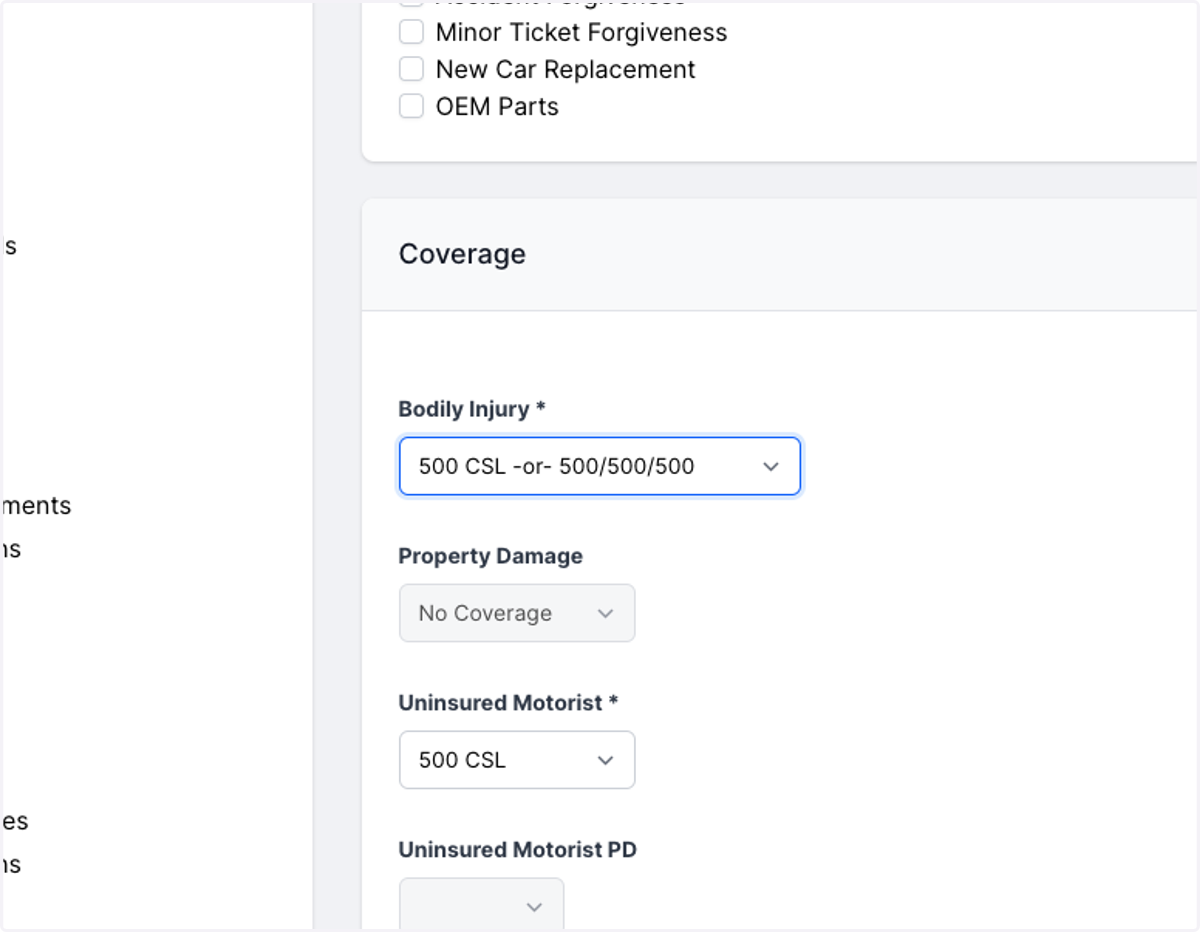Screen dimensions: 1200x932
Task: Click the Uninsured Motorist * label
Action: (x=508, y=703)
